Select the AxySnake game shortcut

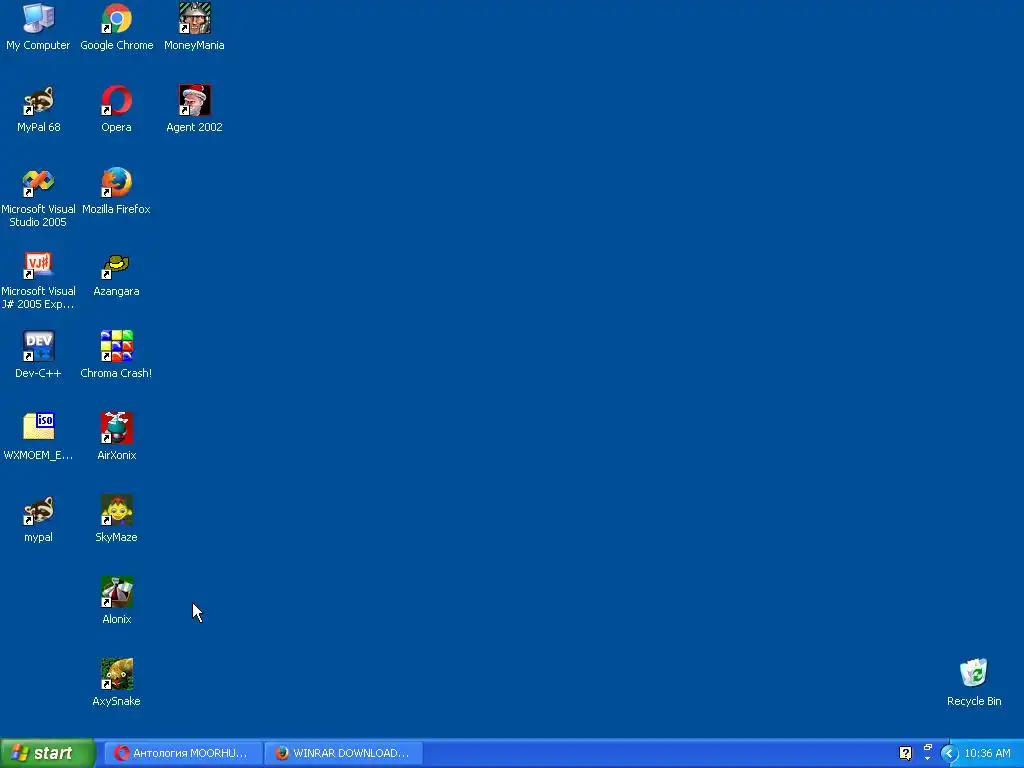pos(116,683)
